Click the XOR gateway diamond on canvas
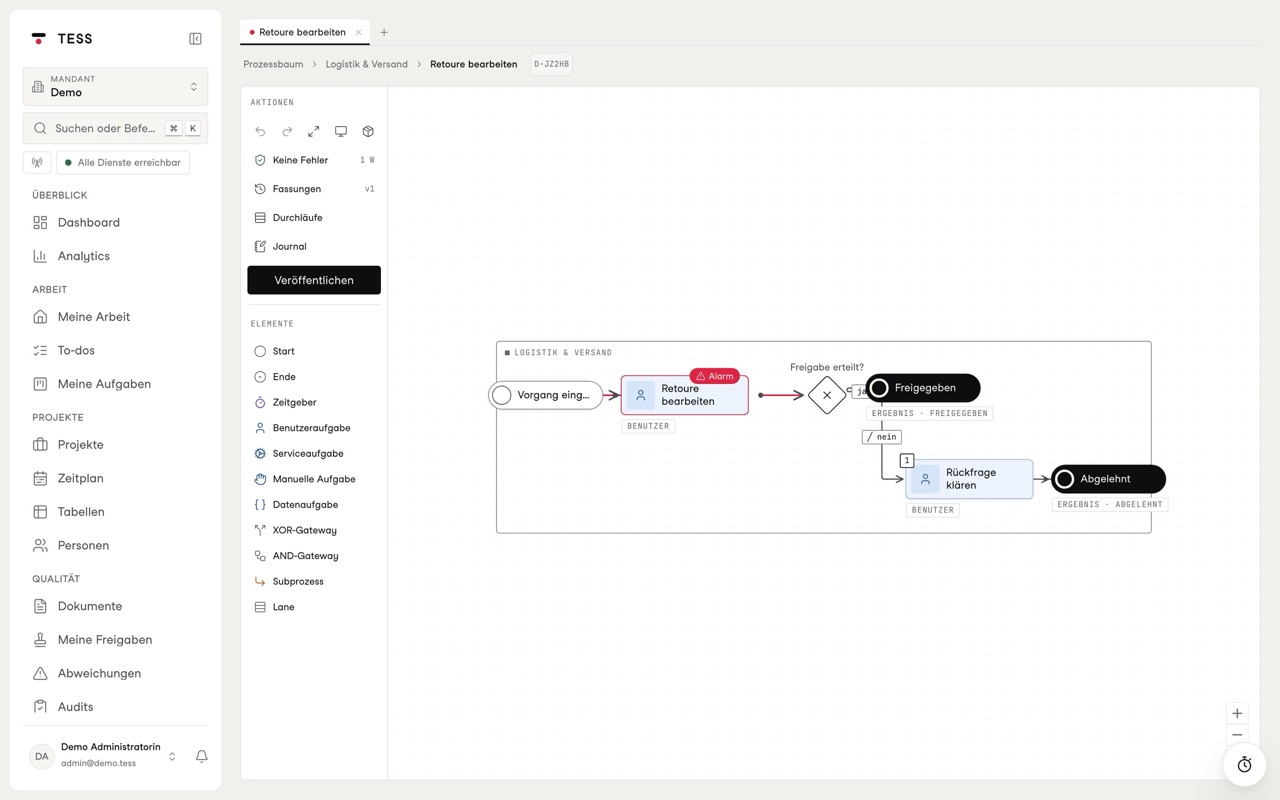Image resolution: width=1280 pixels, height=800 pixels. pos(827,395)
